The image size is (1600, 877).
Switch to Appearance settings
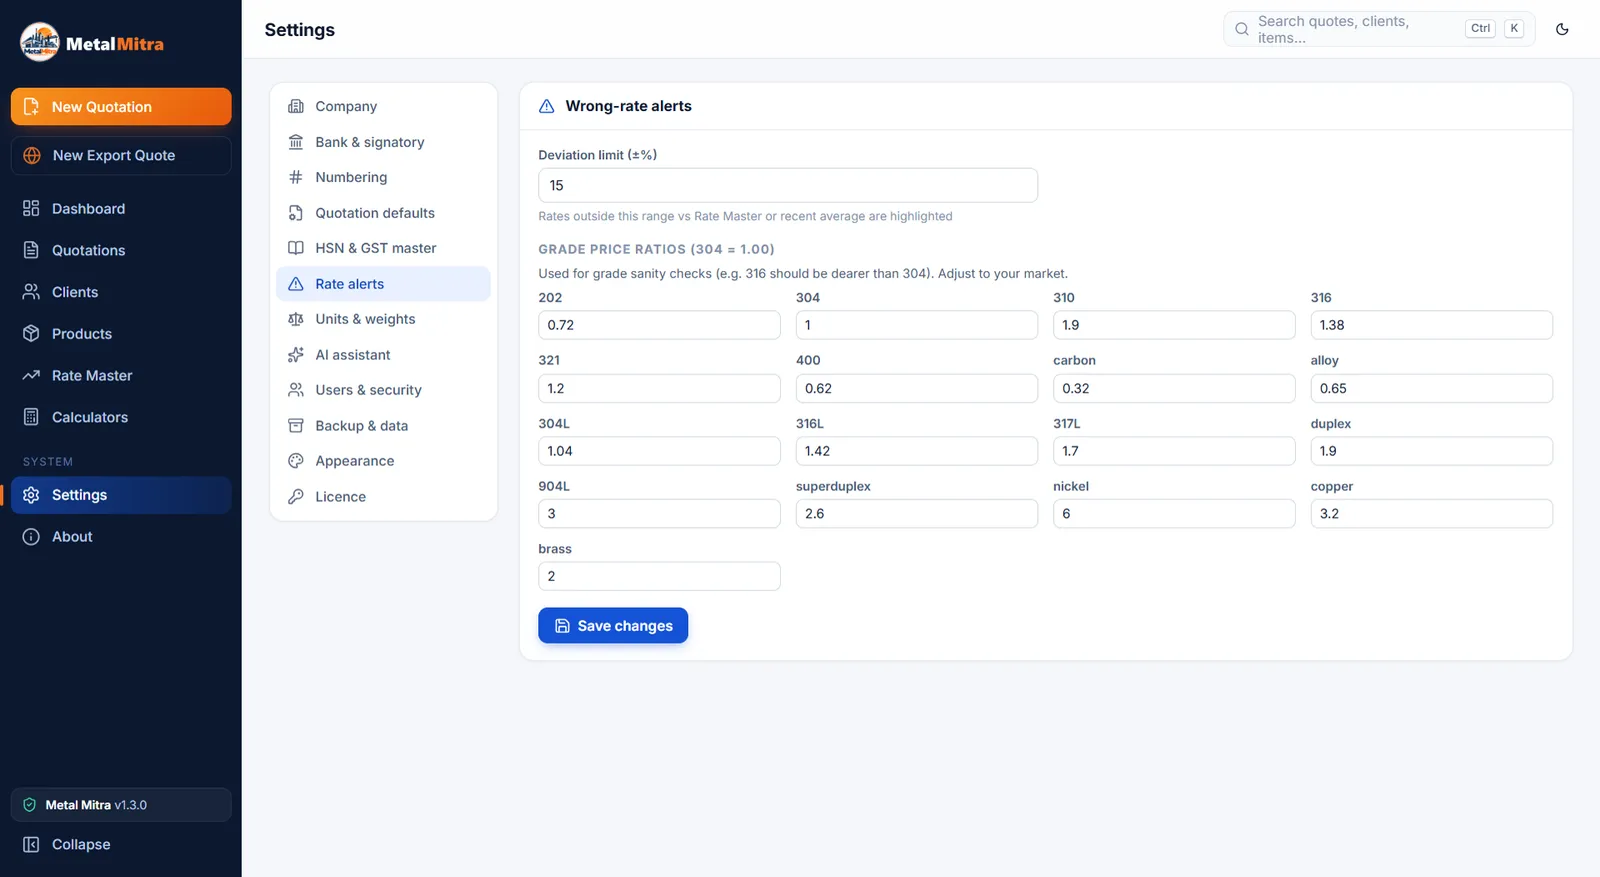pyautogui.click(x=383, y=461)
